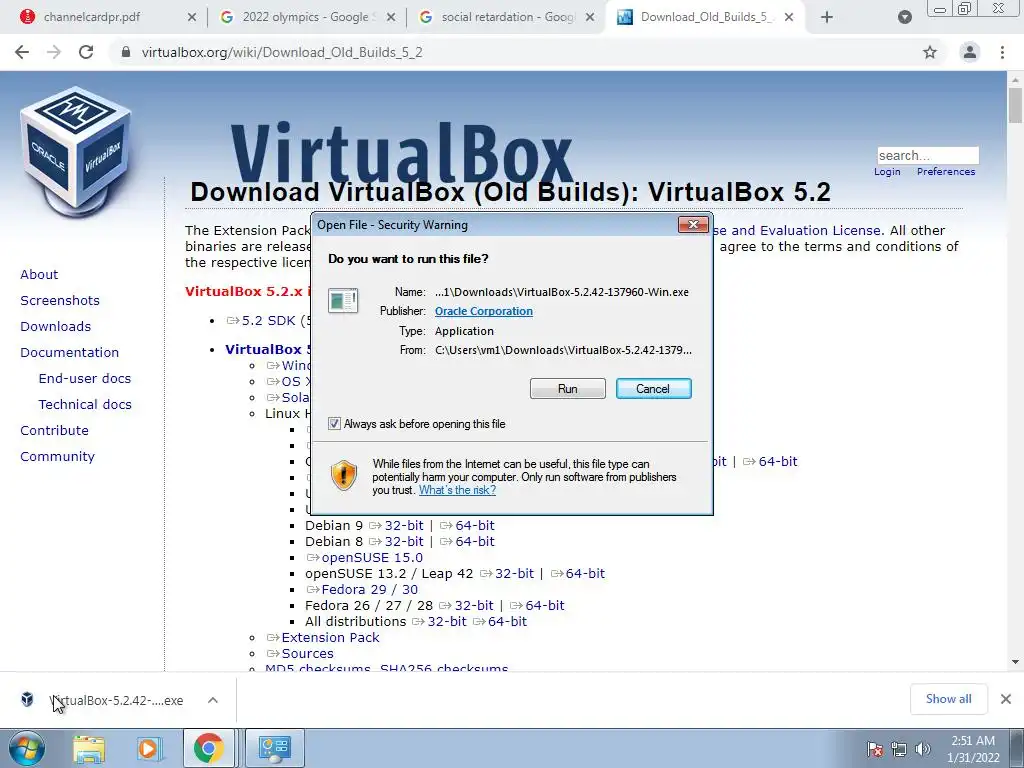This screenshot has width=1024, height=768.
Task: Download Debian 8 64-bit package
Action: coord(467,541)
